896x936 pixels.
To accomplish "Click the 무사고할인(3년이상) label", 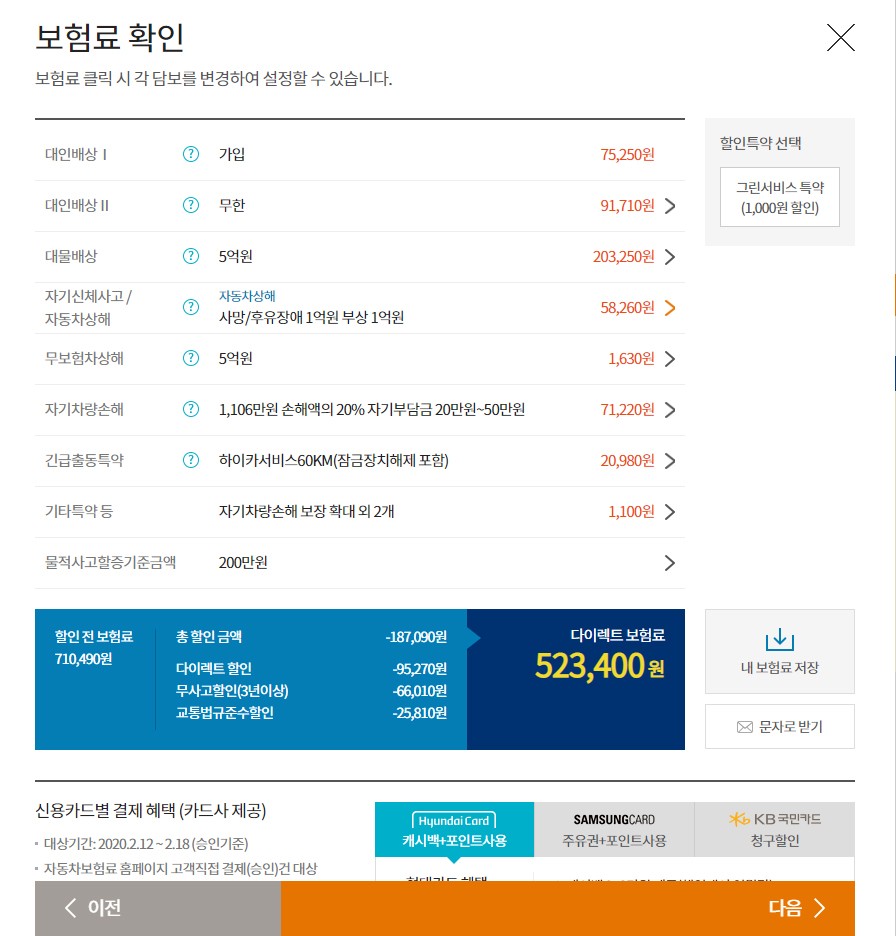I will point(232,691).
